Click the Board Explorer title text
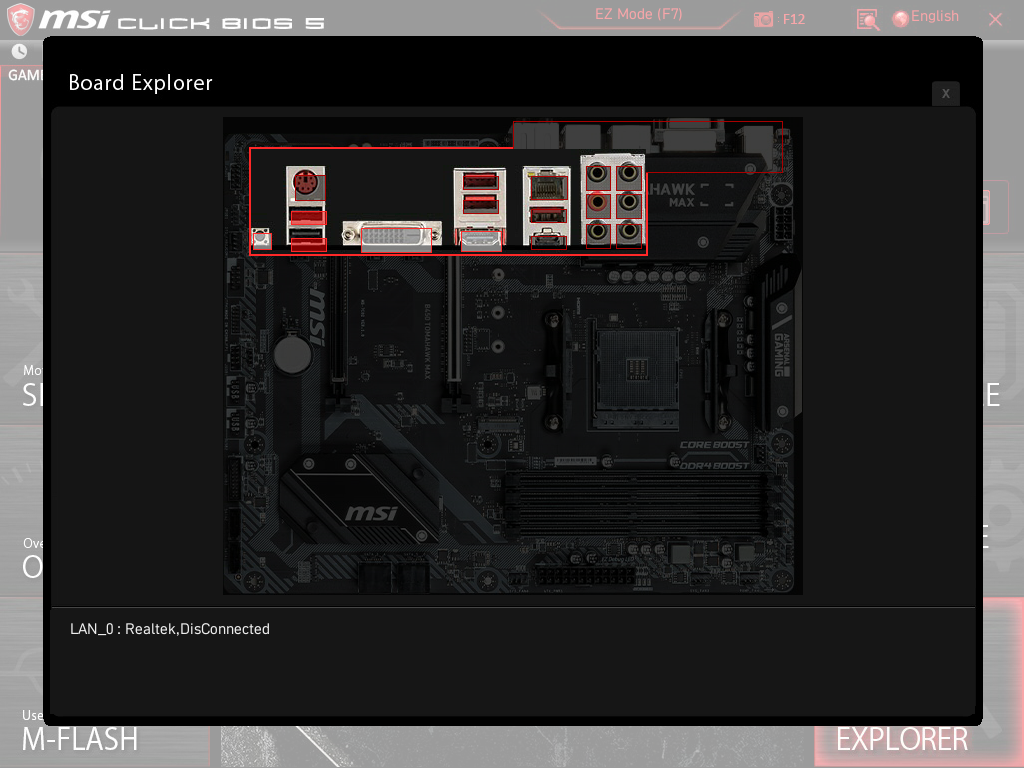Viewport: 1024px width, 768px height. [140, 83]
